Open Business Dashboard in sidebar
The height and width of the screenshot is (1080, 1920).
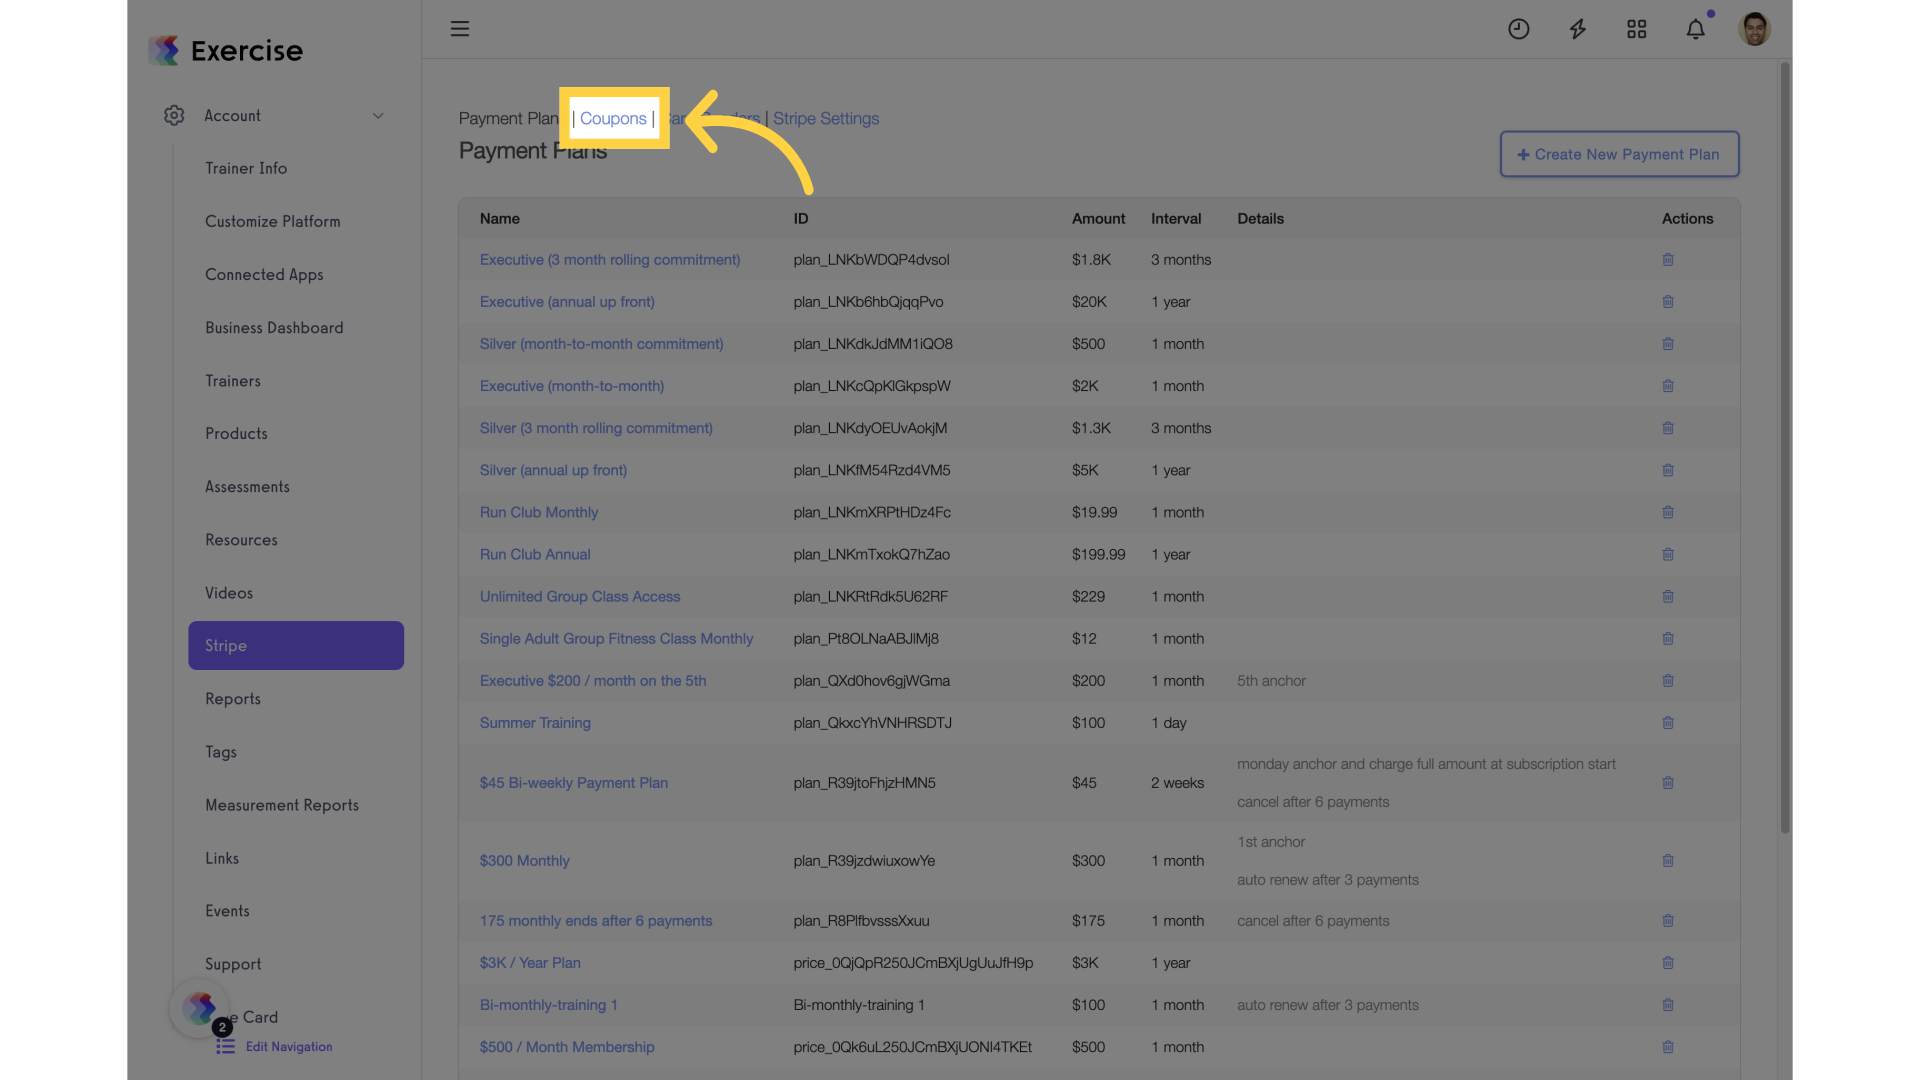pos(274,327)
